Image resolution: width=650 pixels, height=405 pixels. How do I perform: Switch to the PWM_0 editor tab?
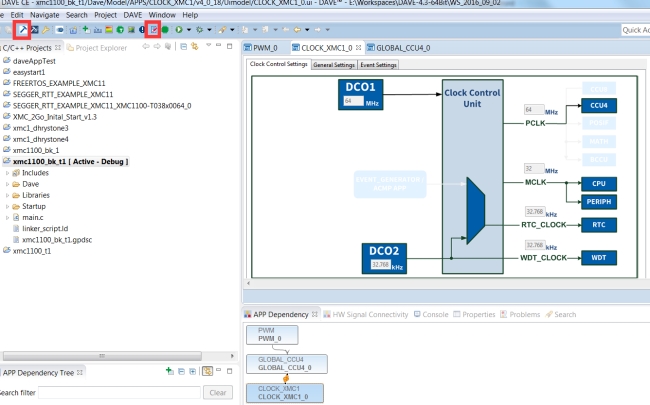tap(265, 48)
